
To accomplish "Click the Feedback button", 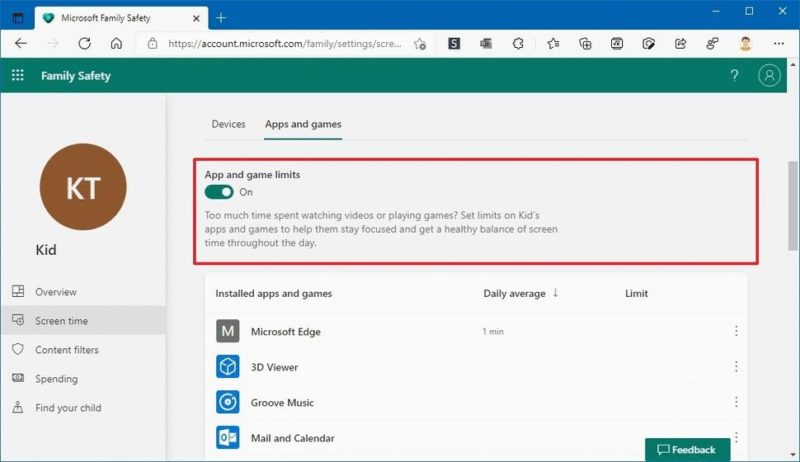I will click(x=687, y=450).
